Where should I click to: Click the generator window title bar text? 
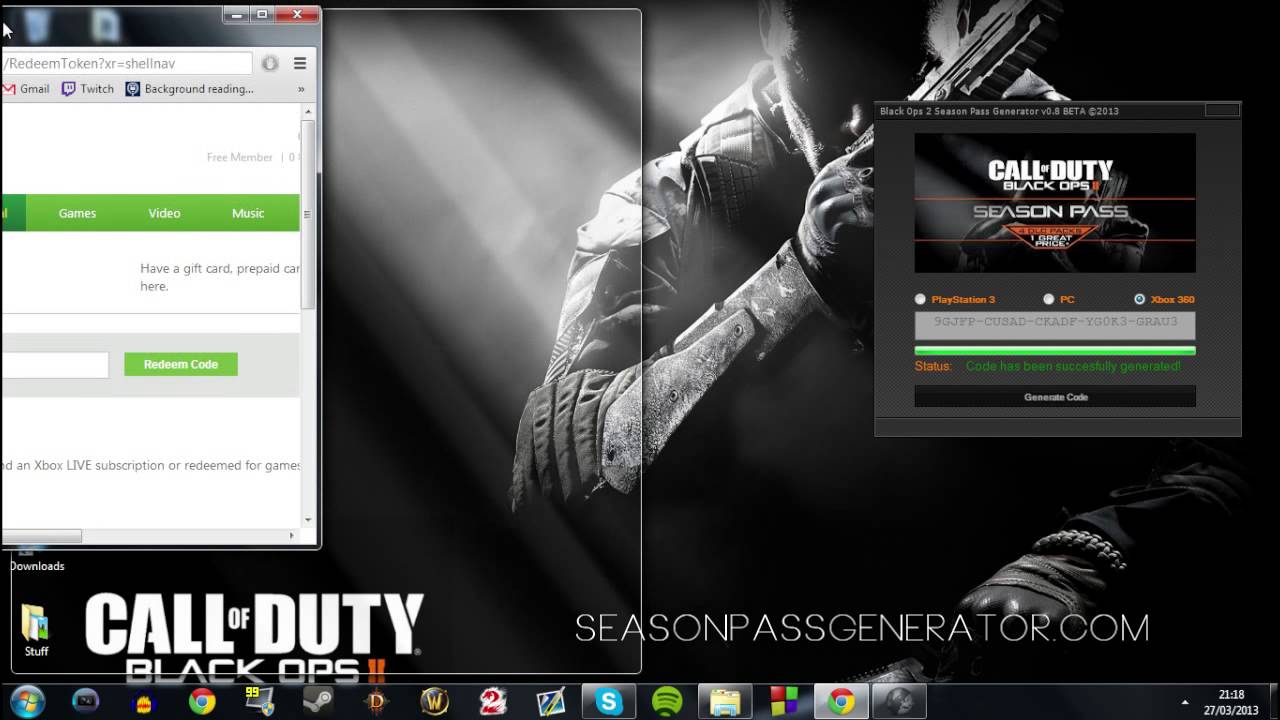pyautogui.click(x=999, y=111)
